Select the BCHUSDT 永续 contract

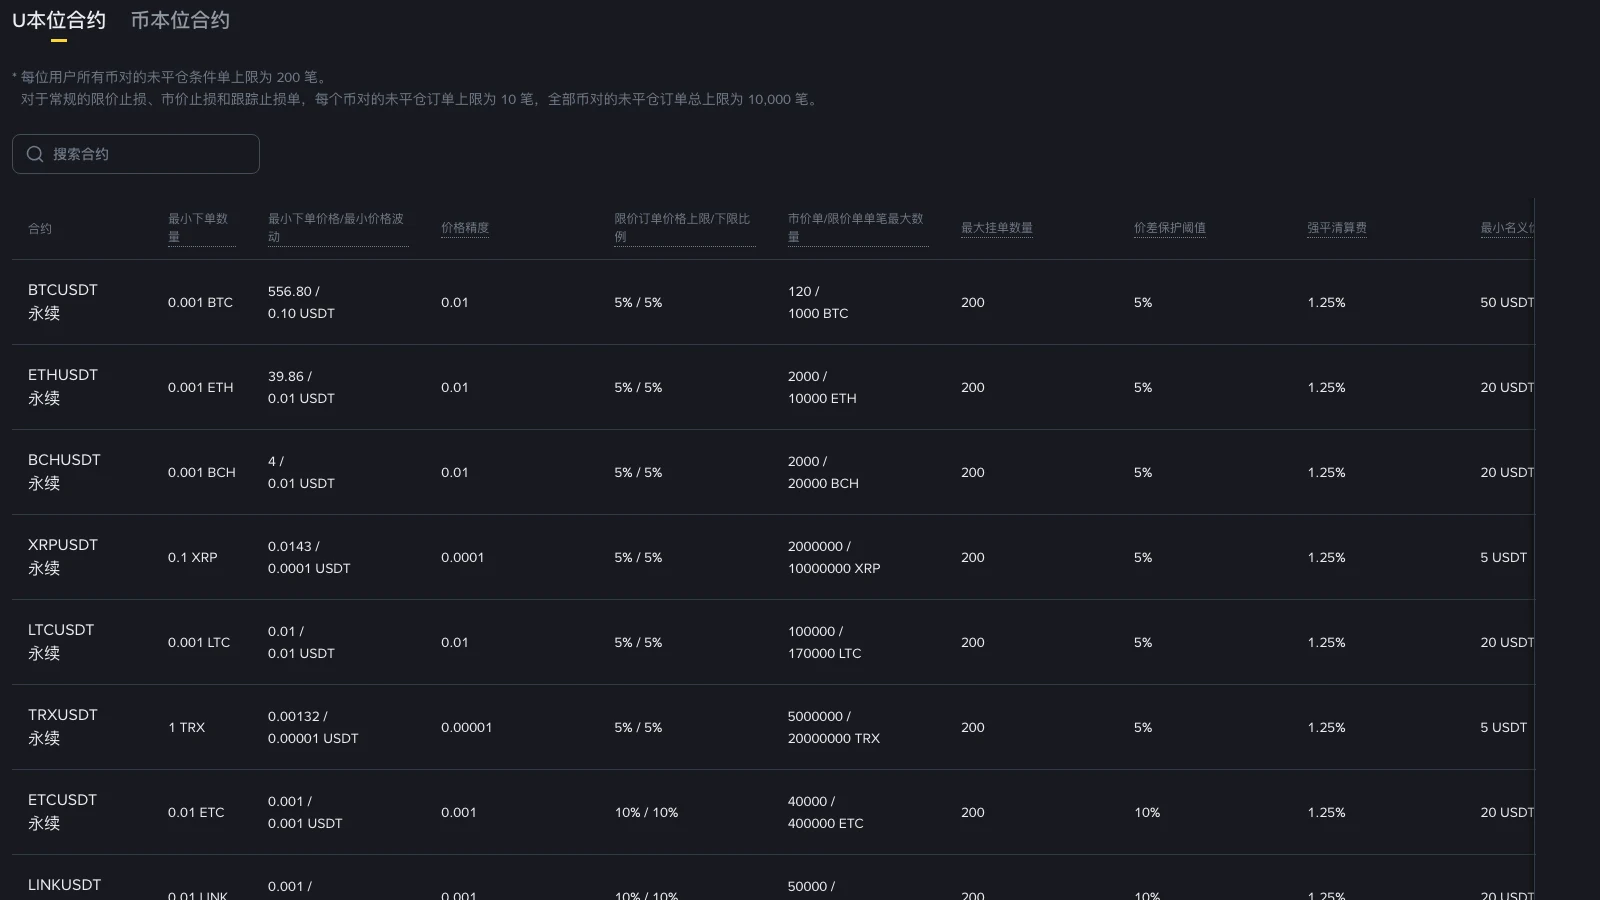(x=773, y=472)
